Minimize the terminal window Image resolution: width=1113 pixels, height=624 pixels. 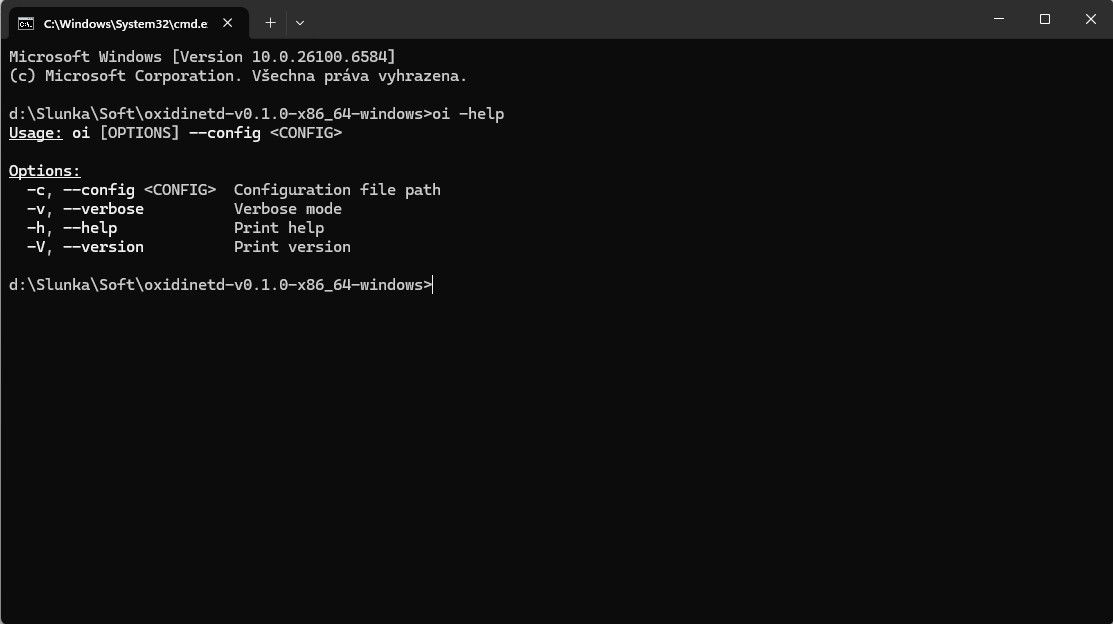(x=999, y=19)
